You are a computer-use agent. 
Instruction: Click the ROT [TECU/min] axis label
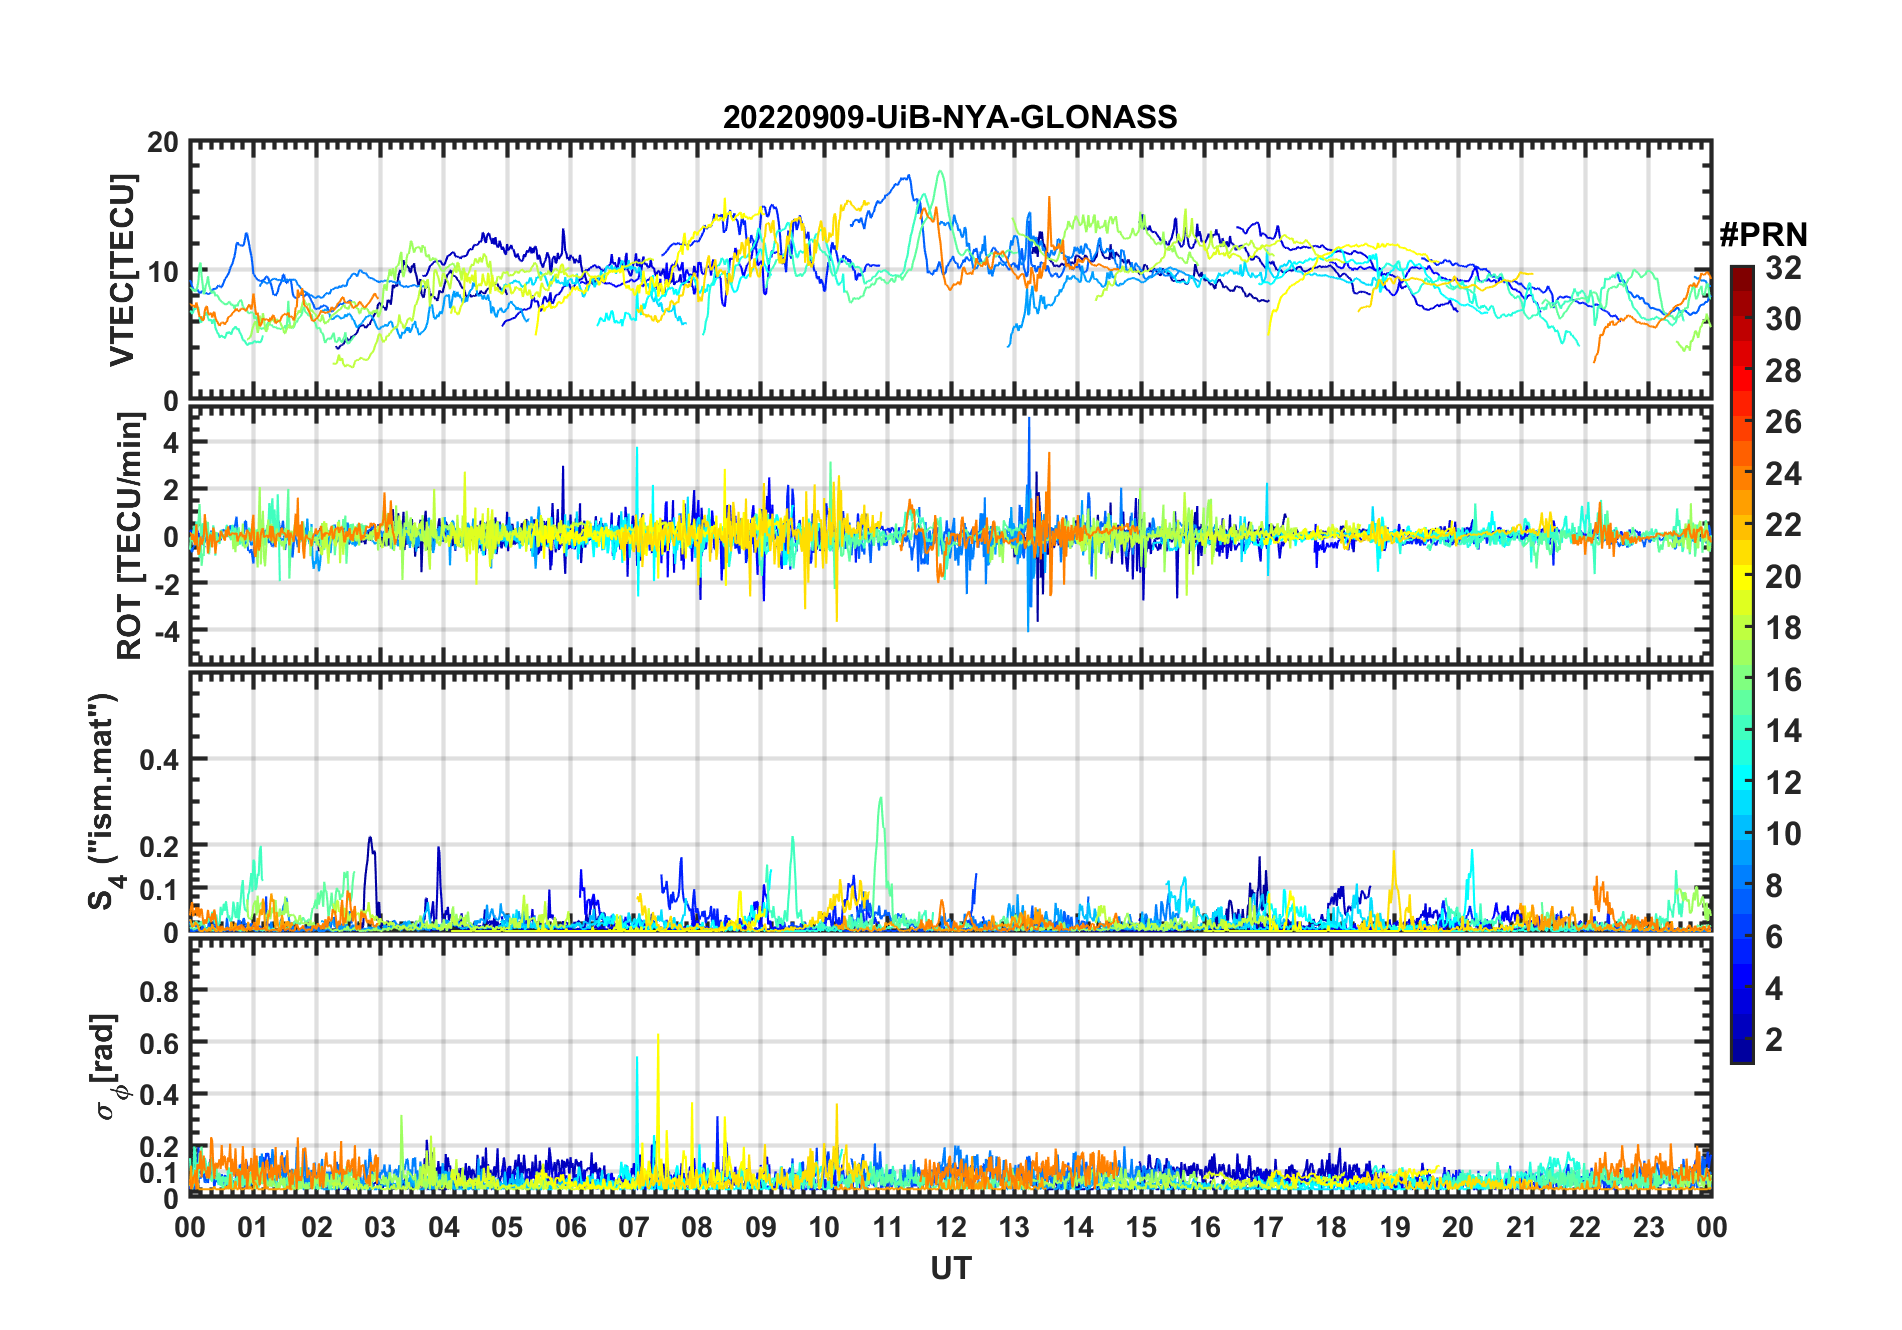tap(130, 536)
